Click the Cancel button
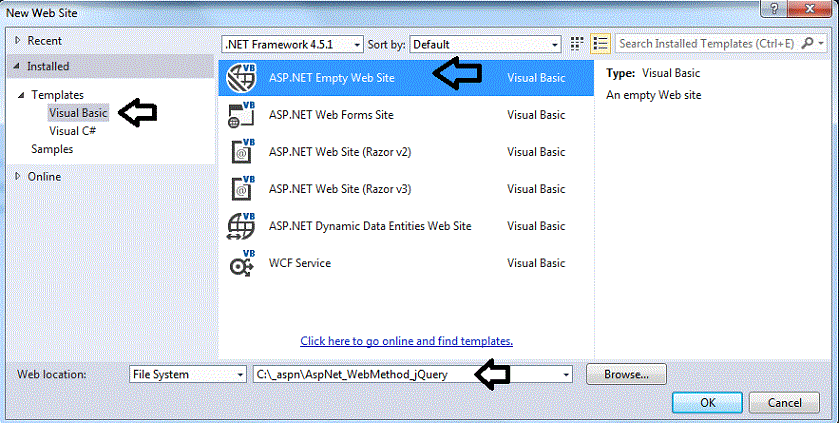The image size is (839, 423). point(784,403)
